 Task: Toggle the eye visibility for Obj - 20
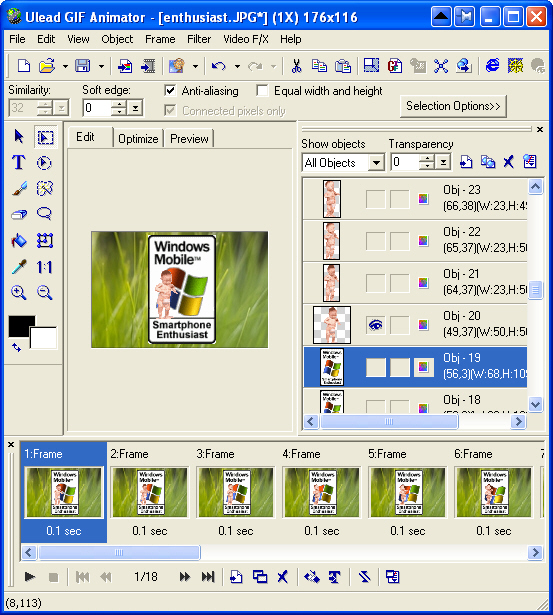pos(376,325)
